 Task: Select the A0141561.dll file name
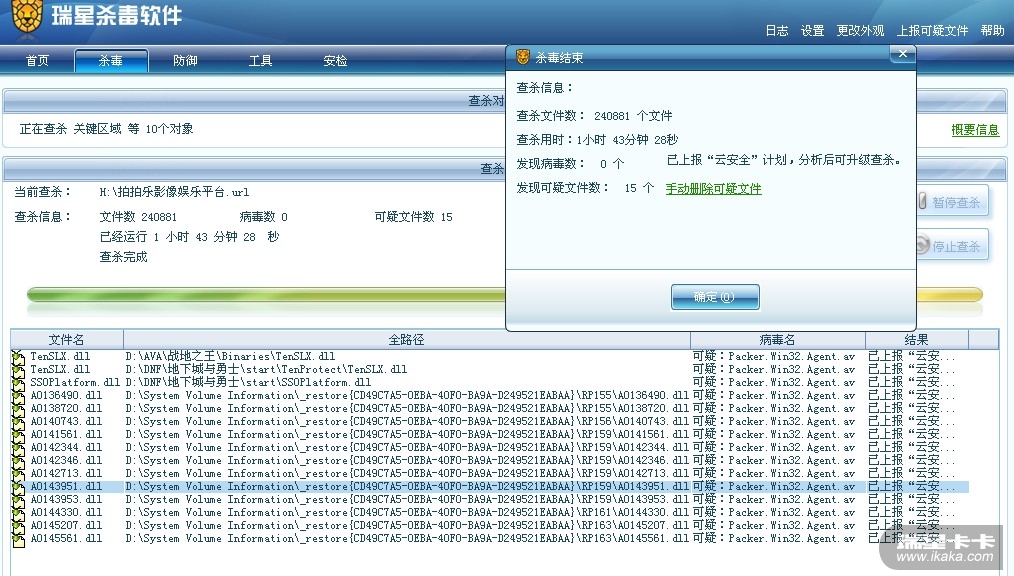pos(66,434)
